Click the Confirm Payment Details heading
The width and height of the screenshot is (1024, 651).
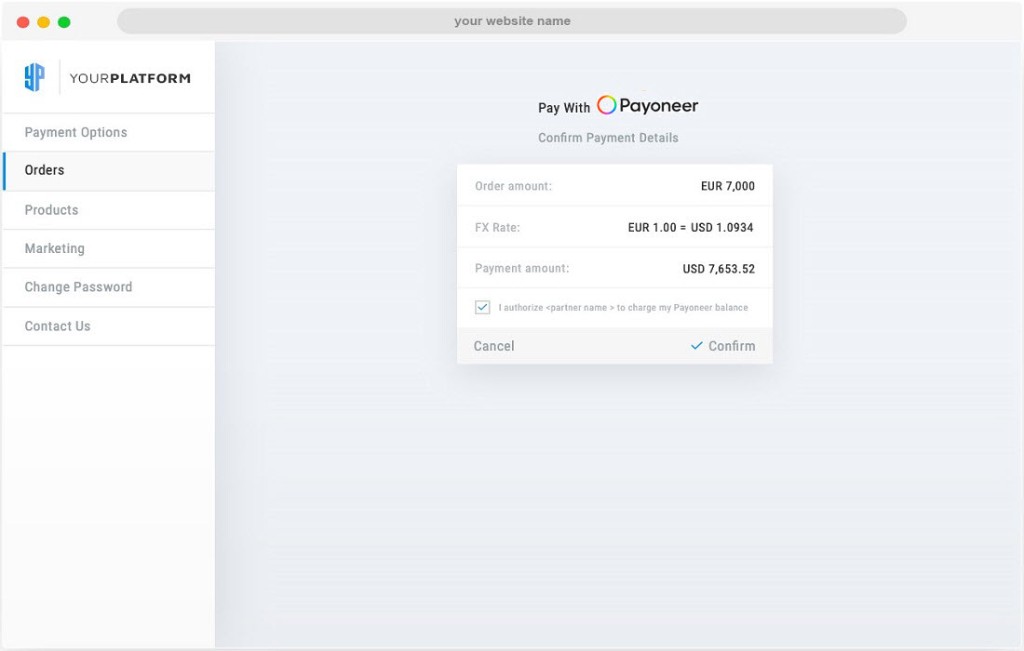(x=608, y=138)
